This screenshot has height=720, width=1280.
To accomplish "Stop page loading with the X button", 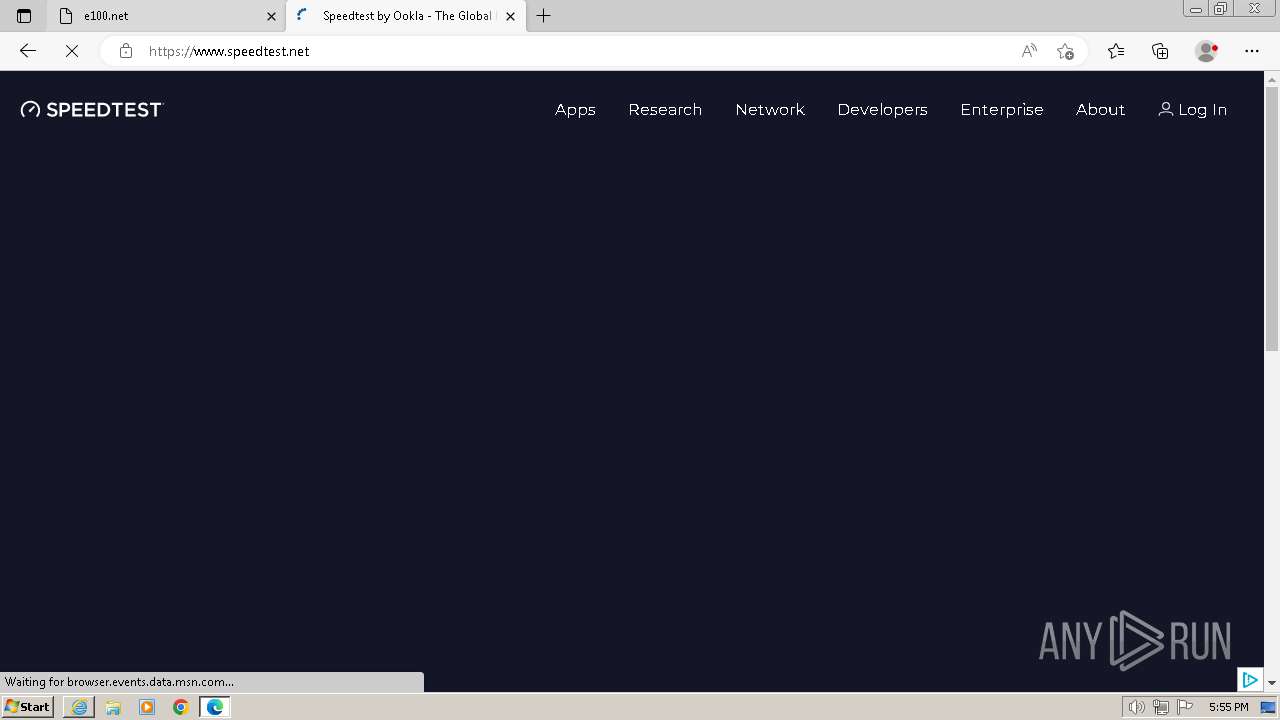I will tap(72, 51).
